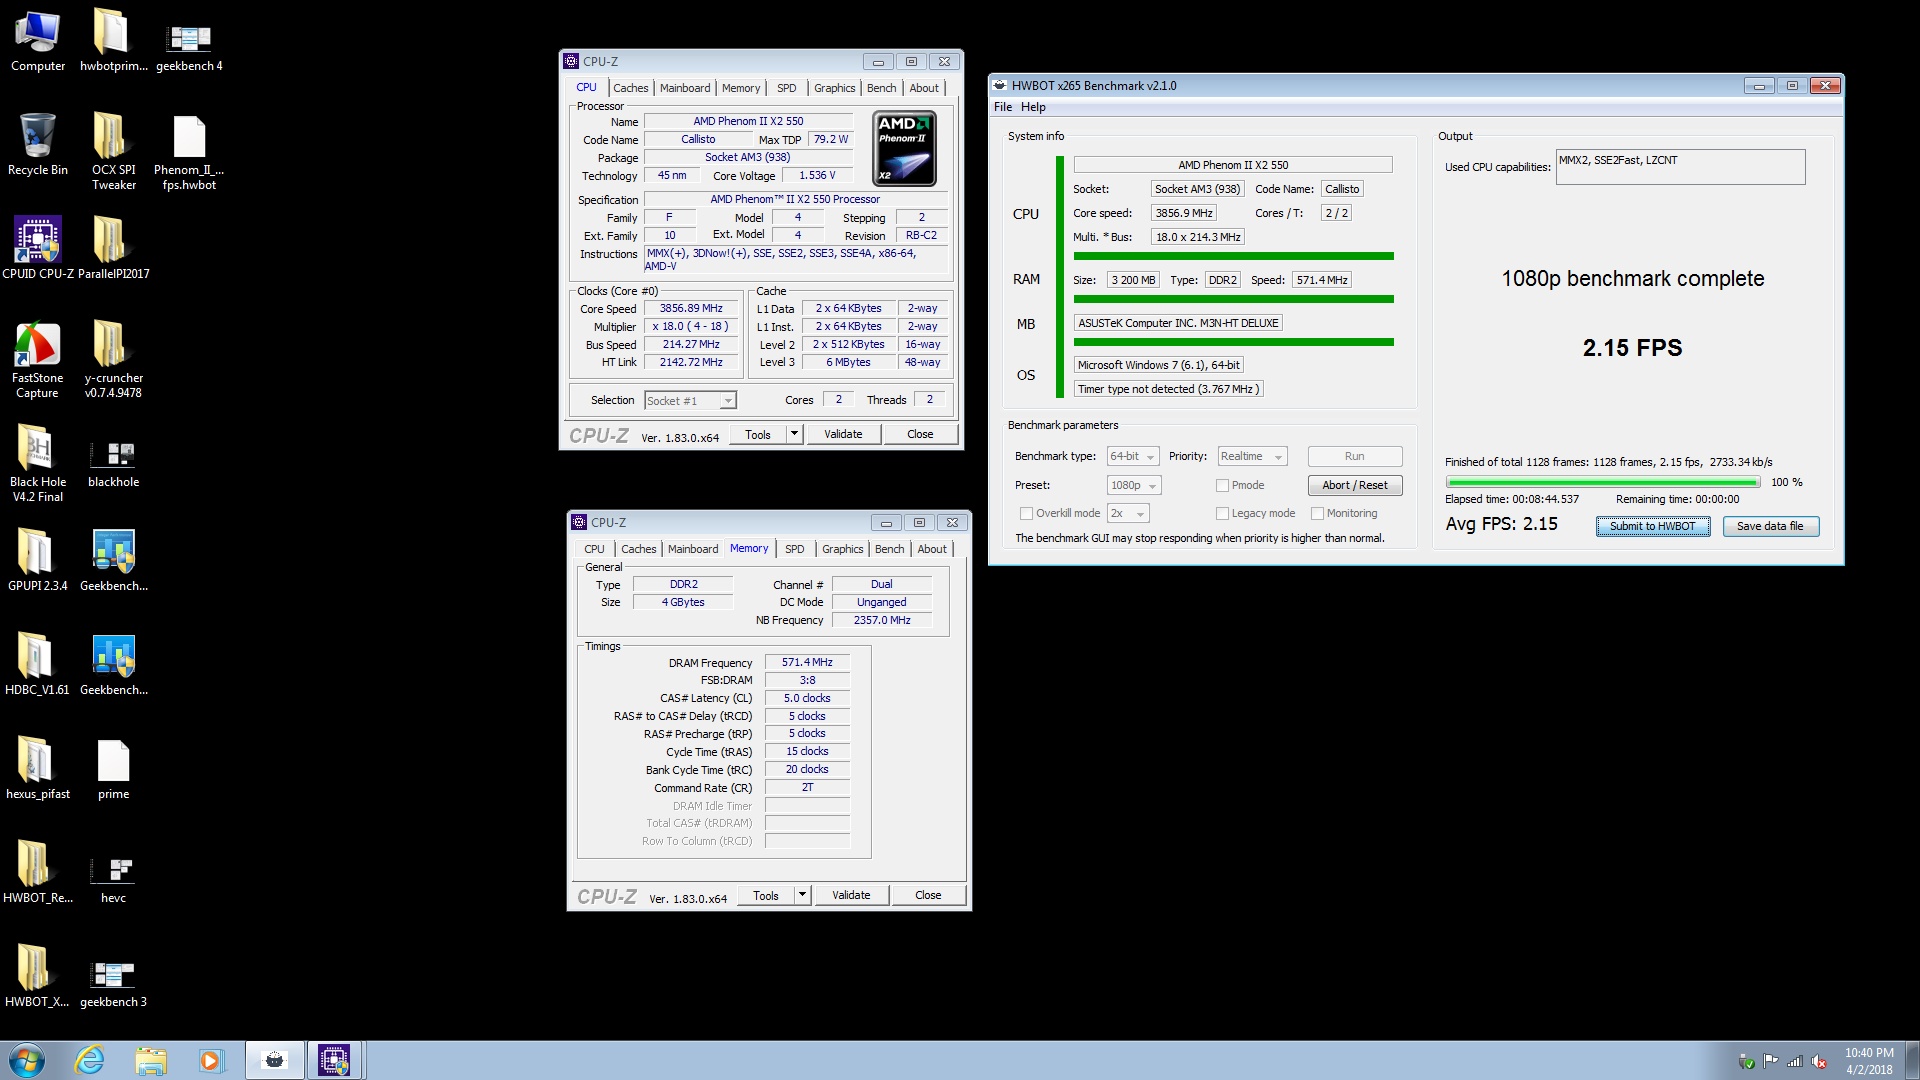Open the Preset 1080p dropdown
This screenshot has width=1920, height=1080.
pyautogui.click(x=1133, y=486)
